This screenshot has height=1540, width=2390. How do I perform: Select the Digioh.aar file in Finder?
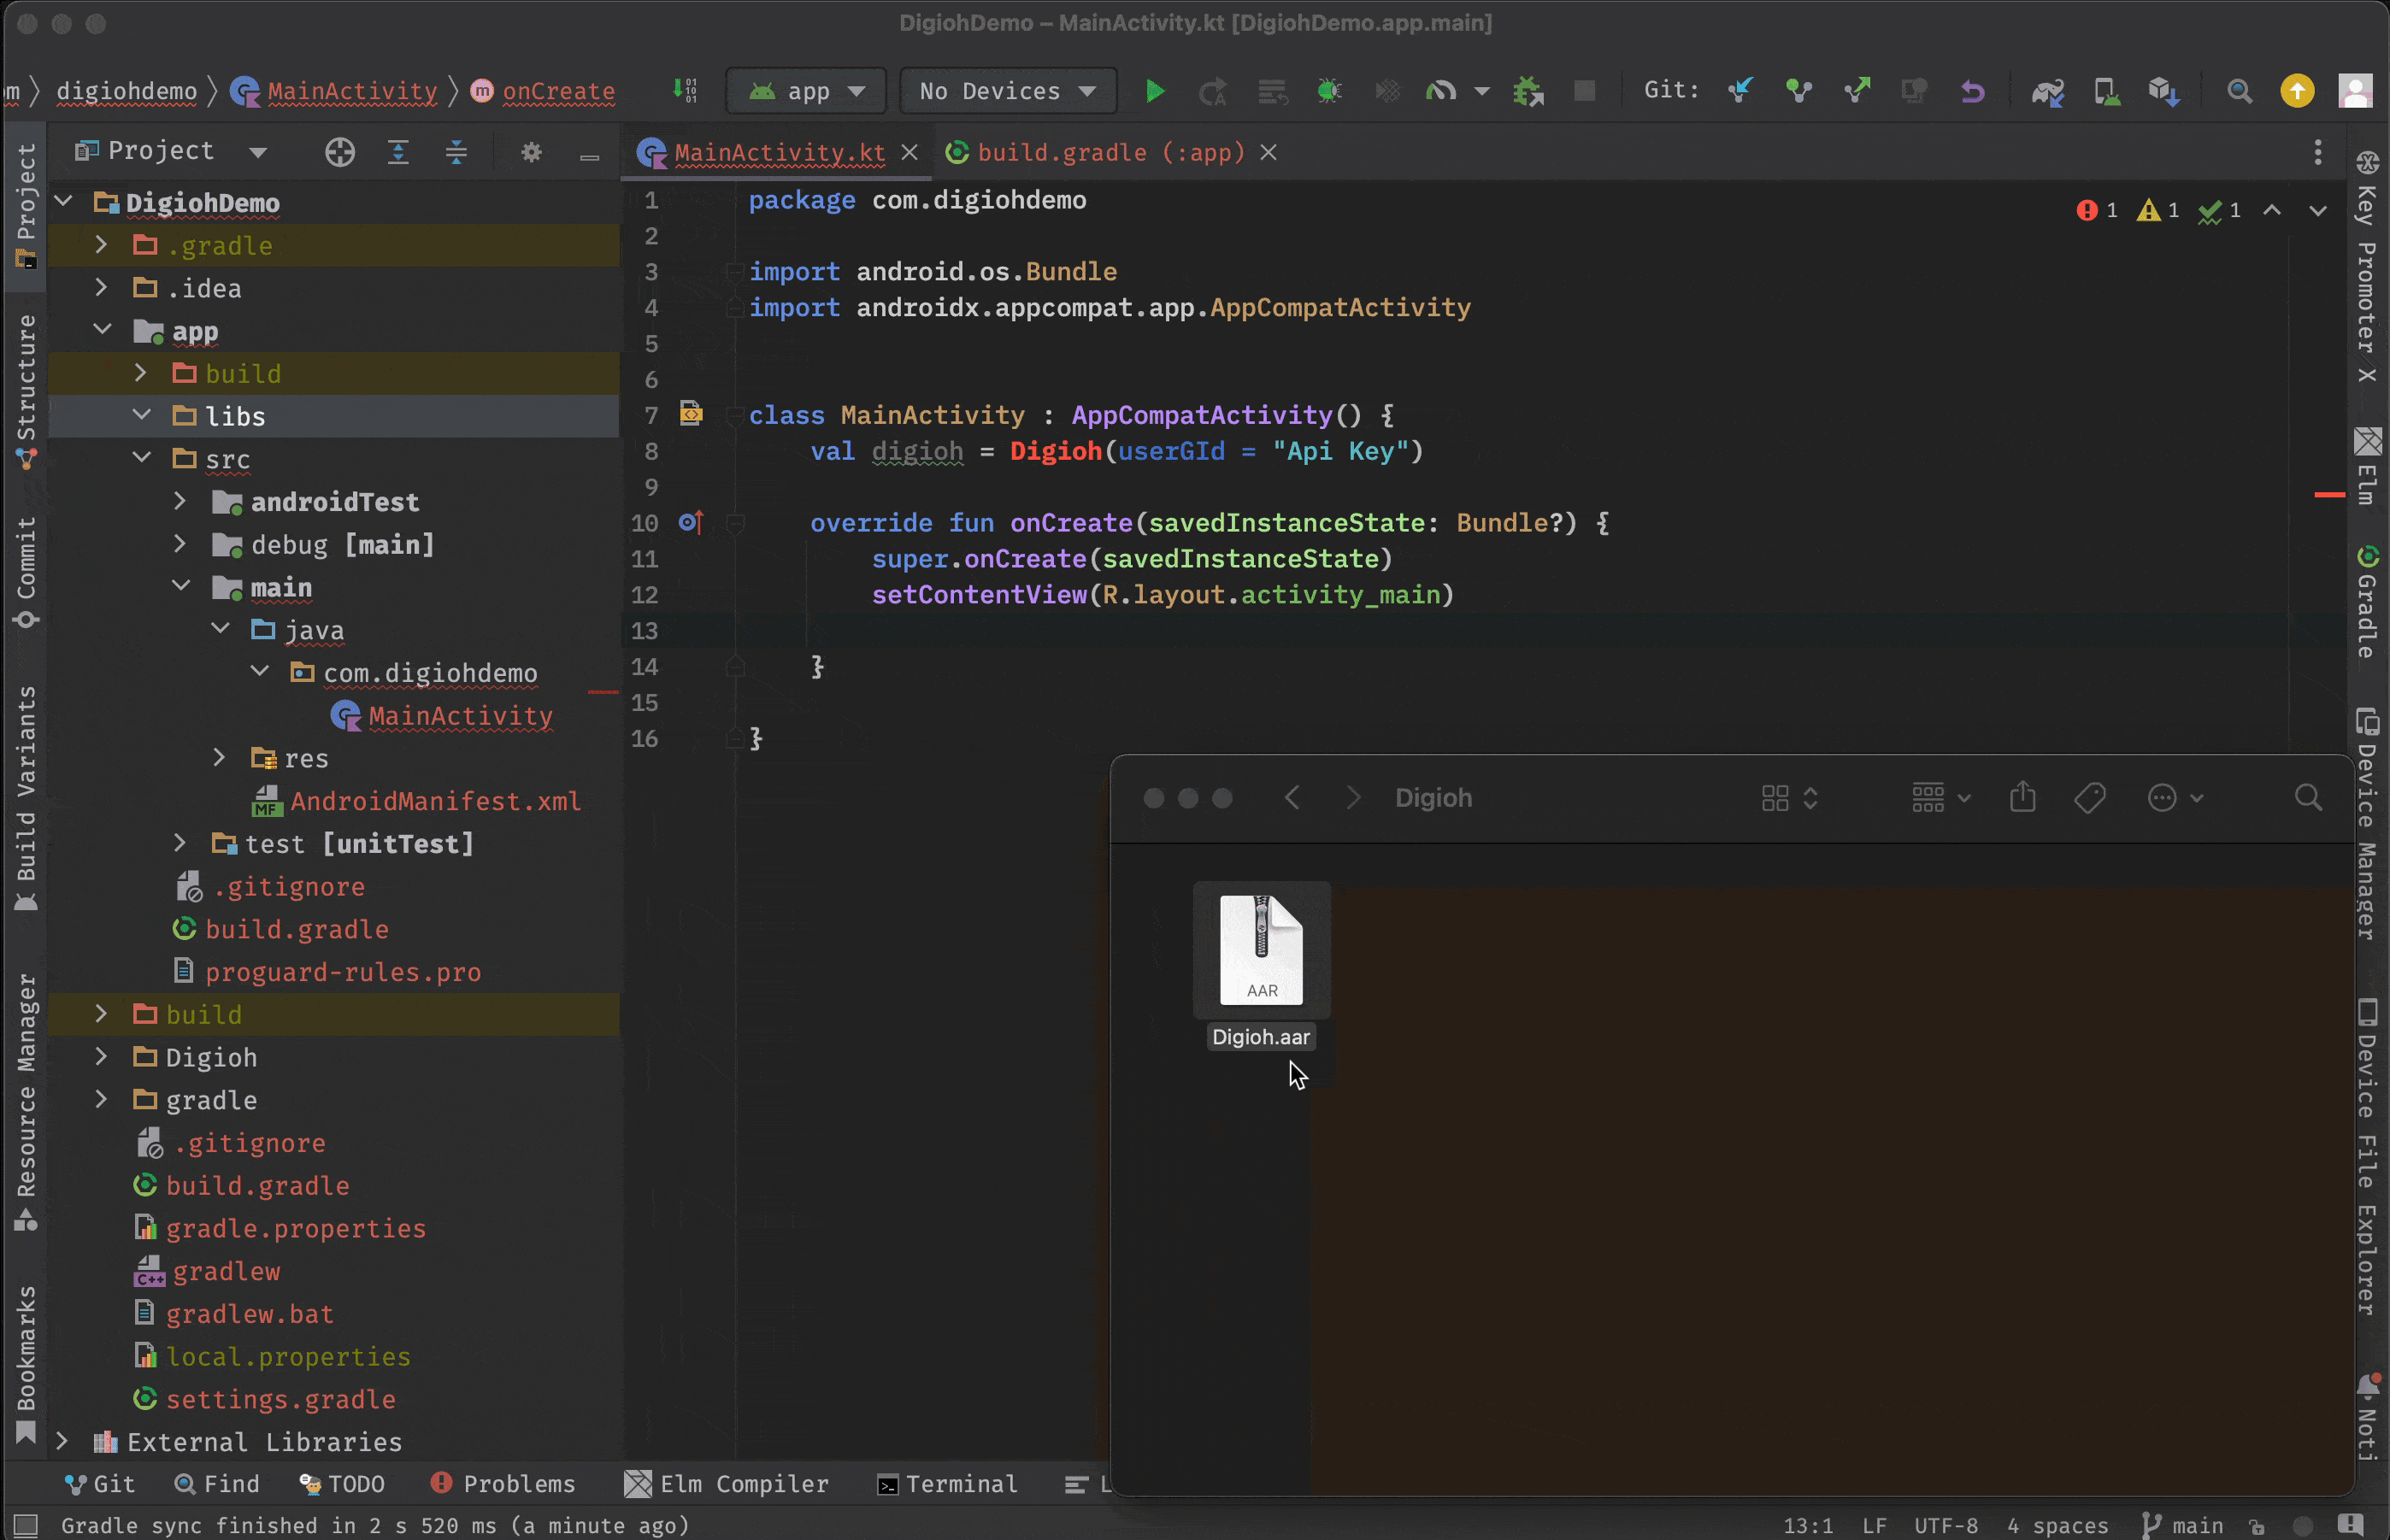click(x=1261, y=966)
